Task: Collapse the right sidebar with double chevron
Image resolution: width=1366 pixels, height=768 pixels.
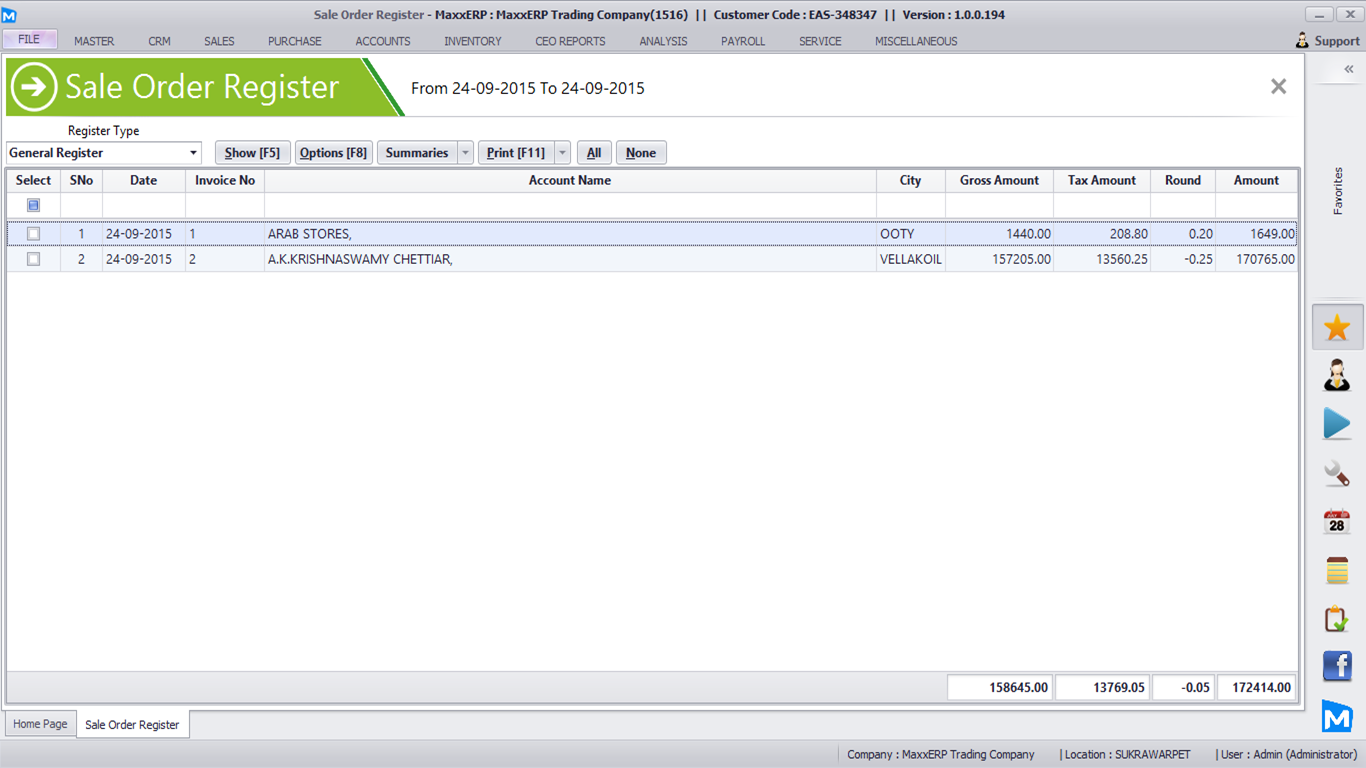Action: tap(1348, 69)
